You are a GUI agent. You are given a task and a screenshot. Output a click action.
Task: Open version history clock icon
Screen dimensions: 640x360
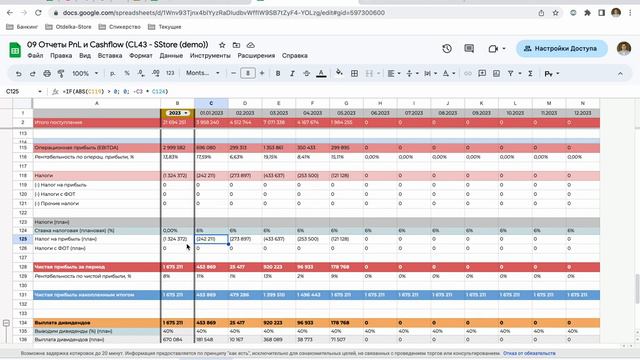click(447, 49)
